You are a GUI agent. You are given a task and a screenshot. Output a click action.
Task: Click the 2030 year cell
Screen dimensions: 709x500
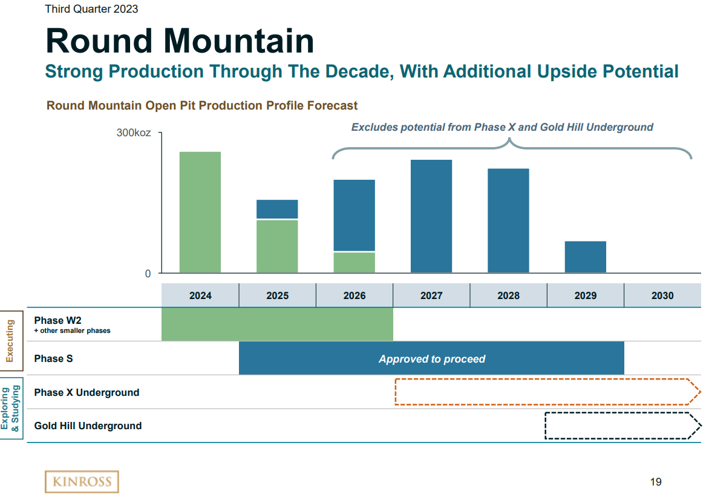pyautogui.click(x=662, y=295)
